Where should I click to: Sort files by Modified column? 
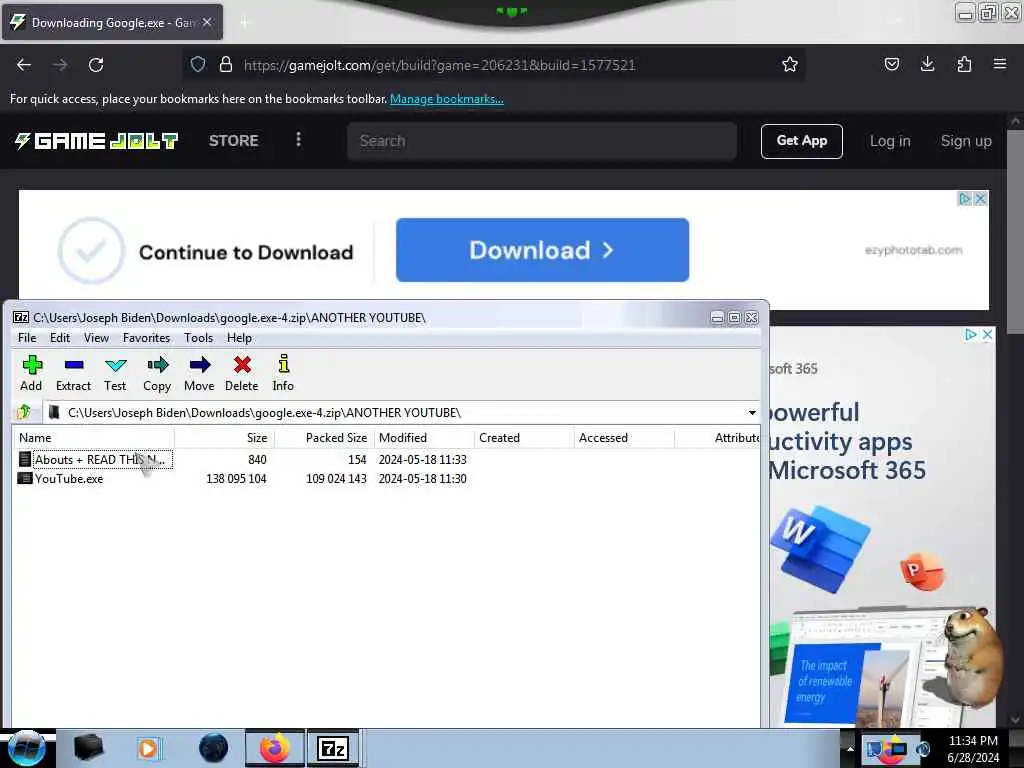[x=424, y=438]
